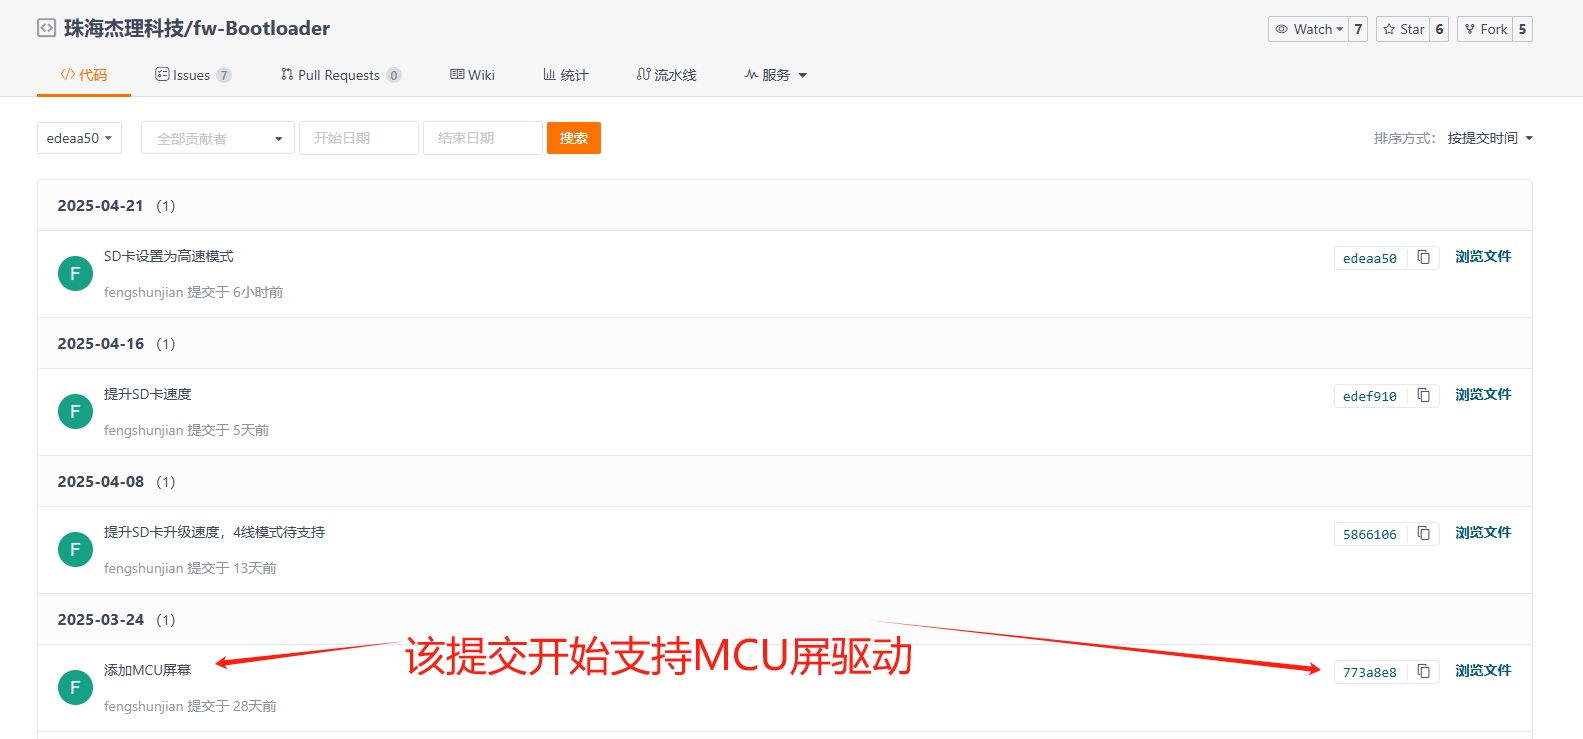Expand the 服务 menu
Image resolution: width=1583 pixels, height=739 pixels.
point(776,75)
